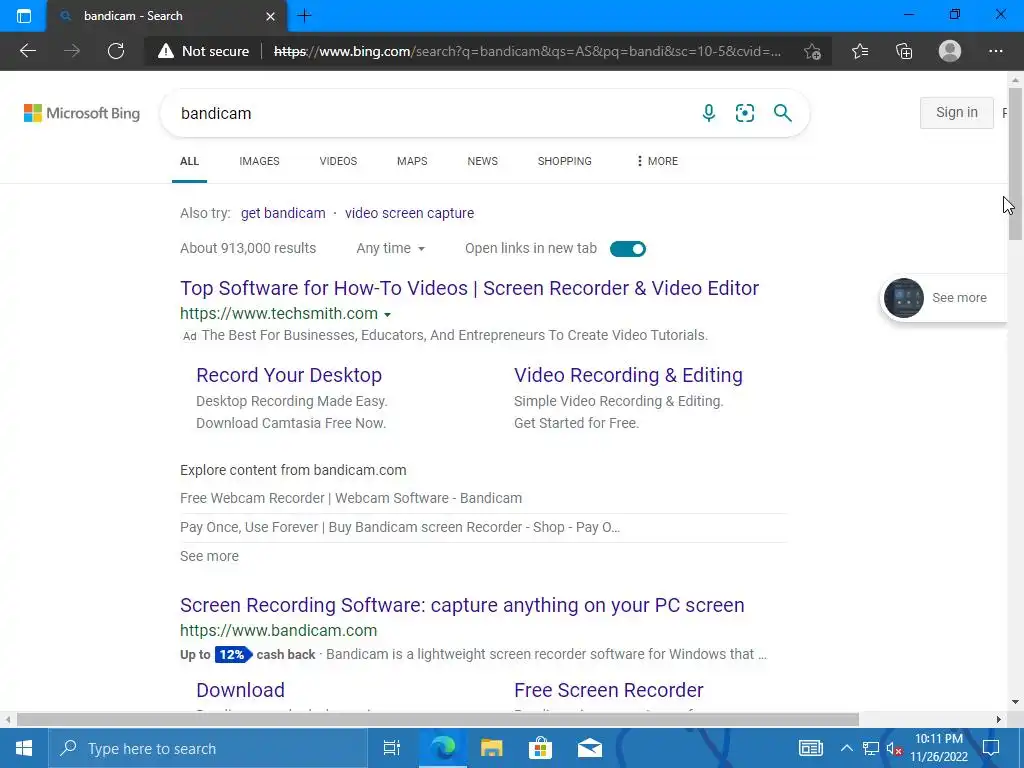Viewport: 1024px width, 768px height.
Task: Open visual search camera icon
Action: (744, 113)
